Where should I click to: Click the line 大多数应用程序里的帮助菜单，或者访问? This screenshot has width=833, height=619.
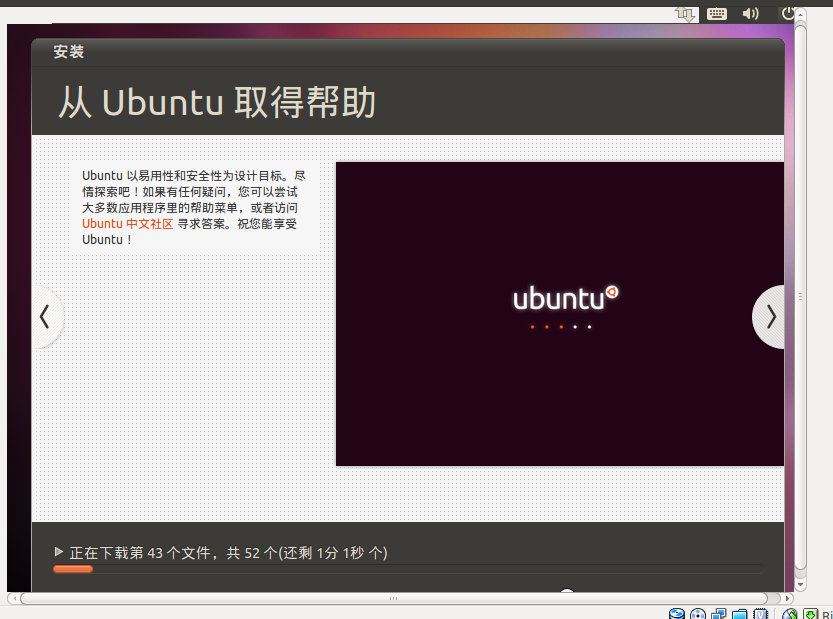point(190,208)
